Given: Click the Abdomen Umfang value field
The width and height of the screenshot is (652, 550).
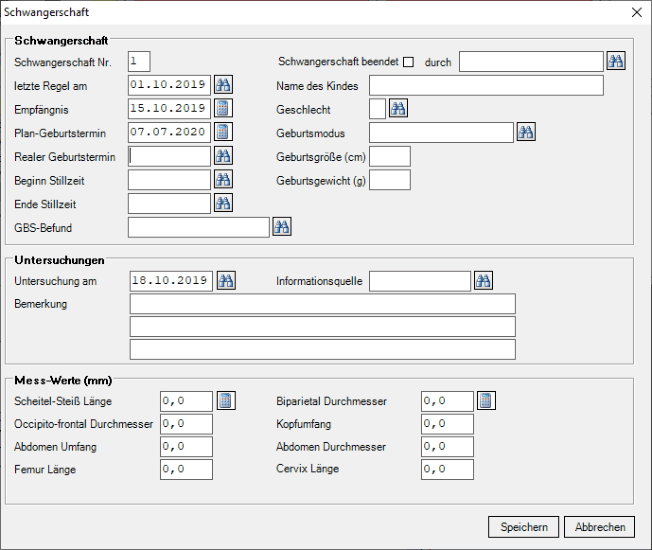Looking at the screenshot, I should click(186, 447).
